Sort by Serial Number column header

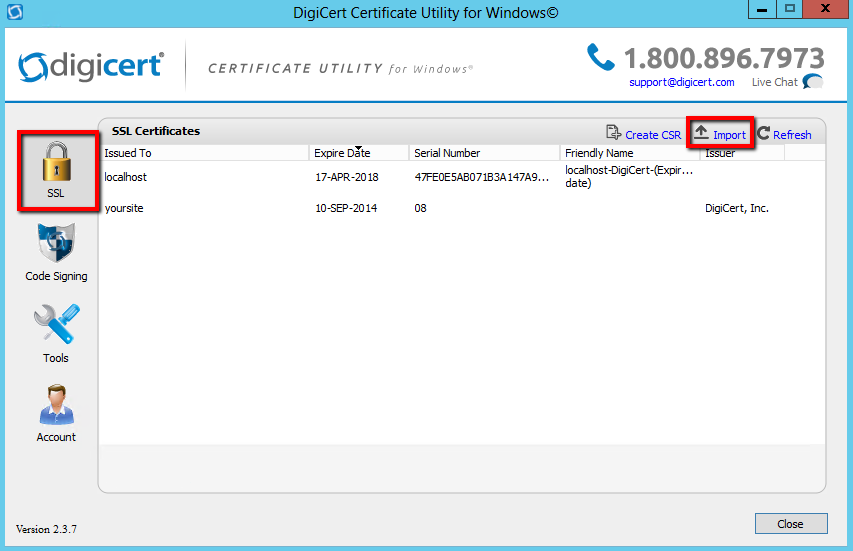pos(484,153)
